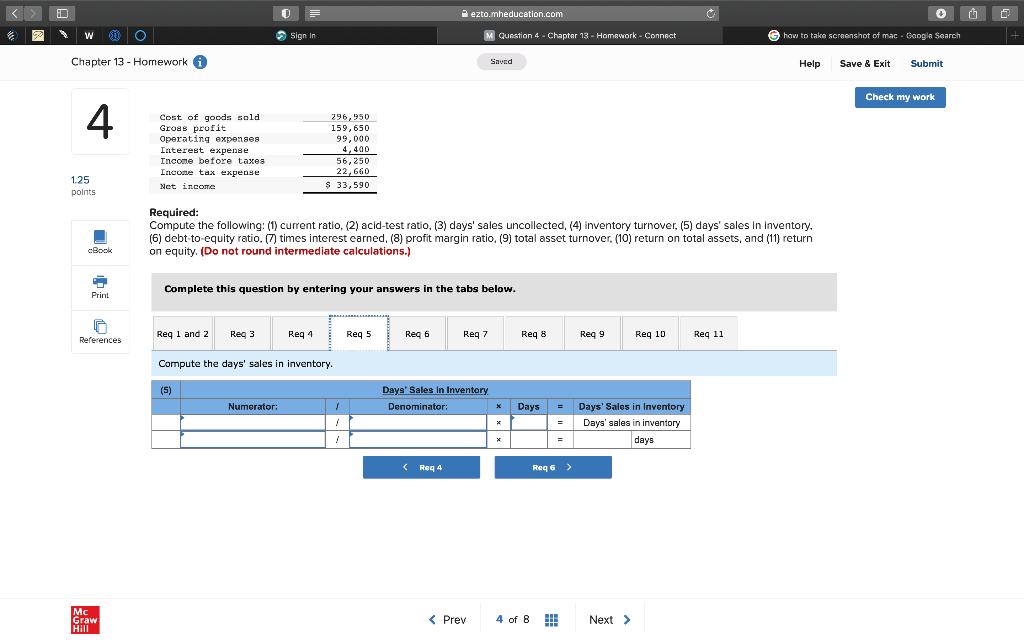Click the second-row Denominator value field
Image resolution: width=1024 pixels, height=640 pixels.
[x=418, y=440]
